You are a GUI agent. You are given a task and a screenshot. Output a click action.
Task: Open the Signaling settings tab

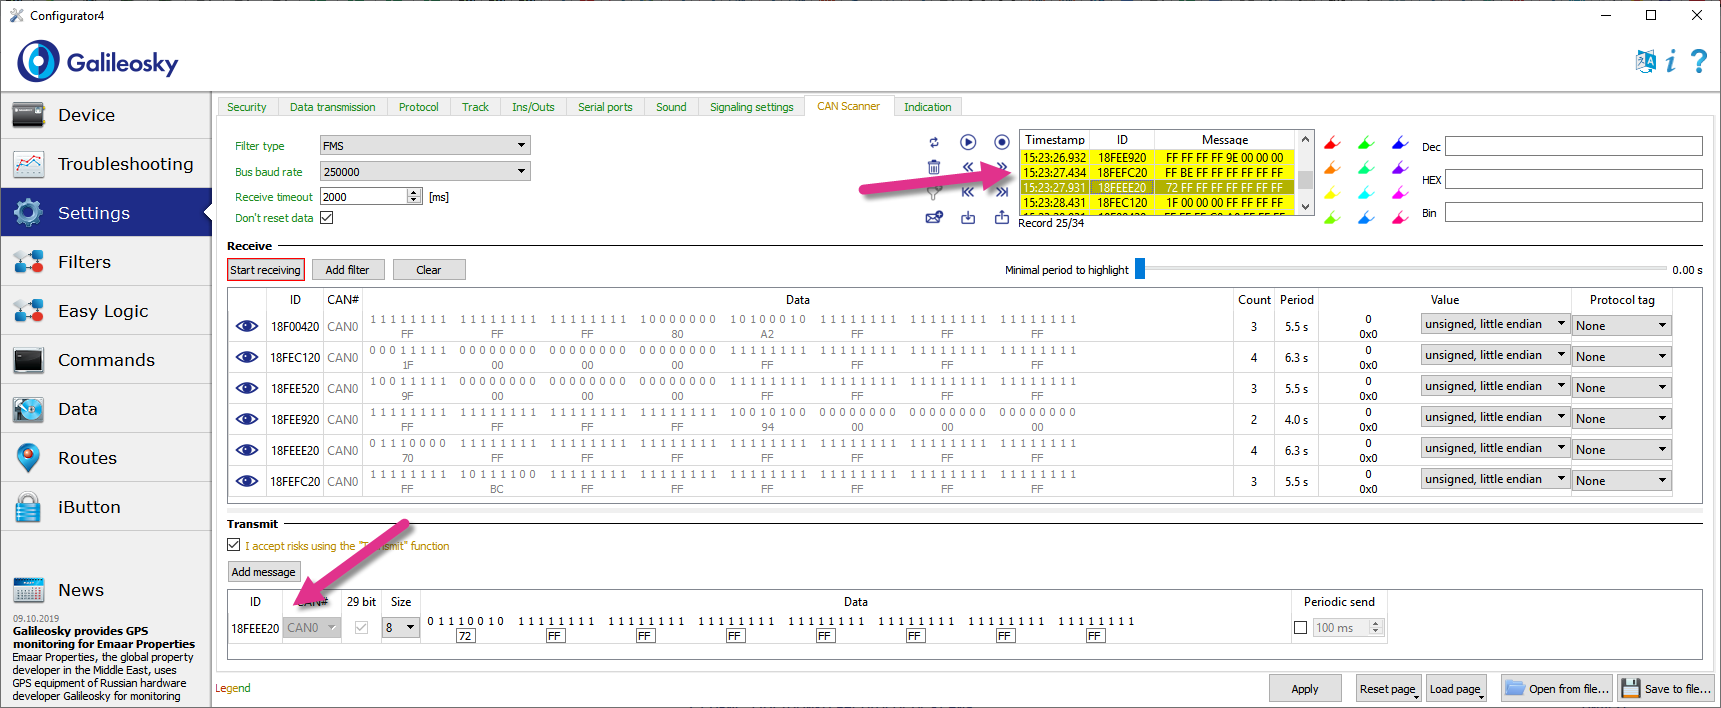coord(751,107)
